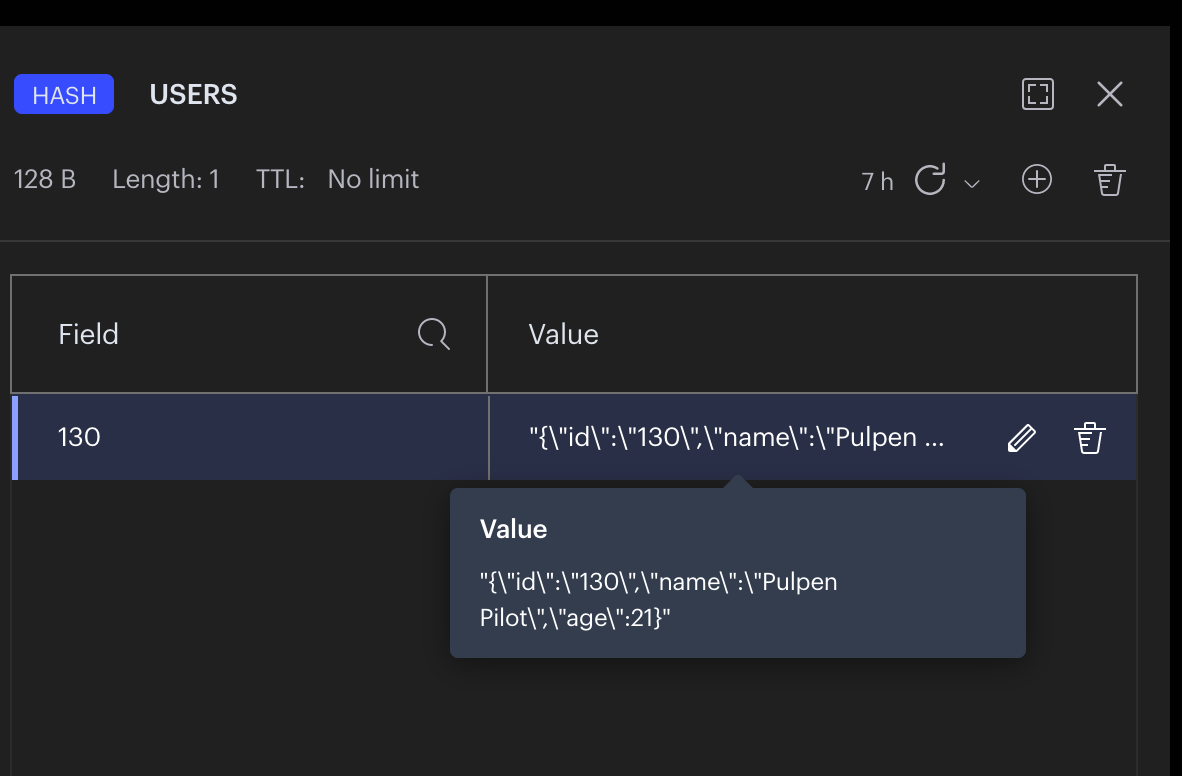Refresh the USERS key data
The height and width of the screenshot is (776, 1182).
click(x=932, y=180)
